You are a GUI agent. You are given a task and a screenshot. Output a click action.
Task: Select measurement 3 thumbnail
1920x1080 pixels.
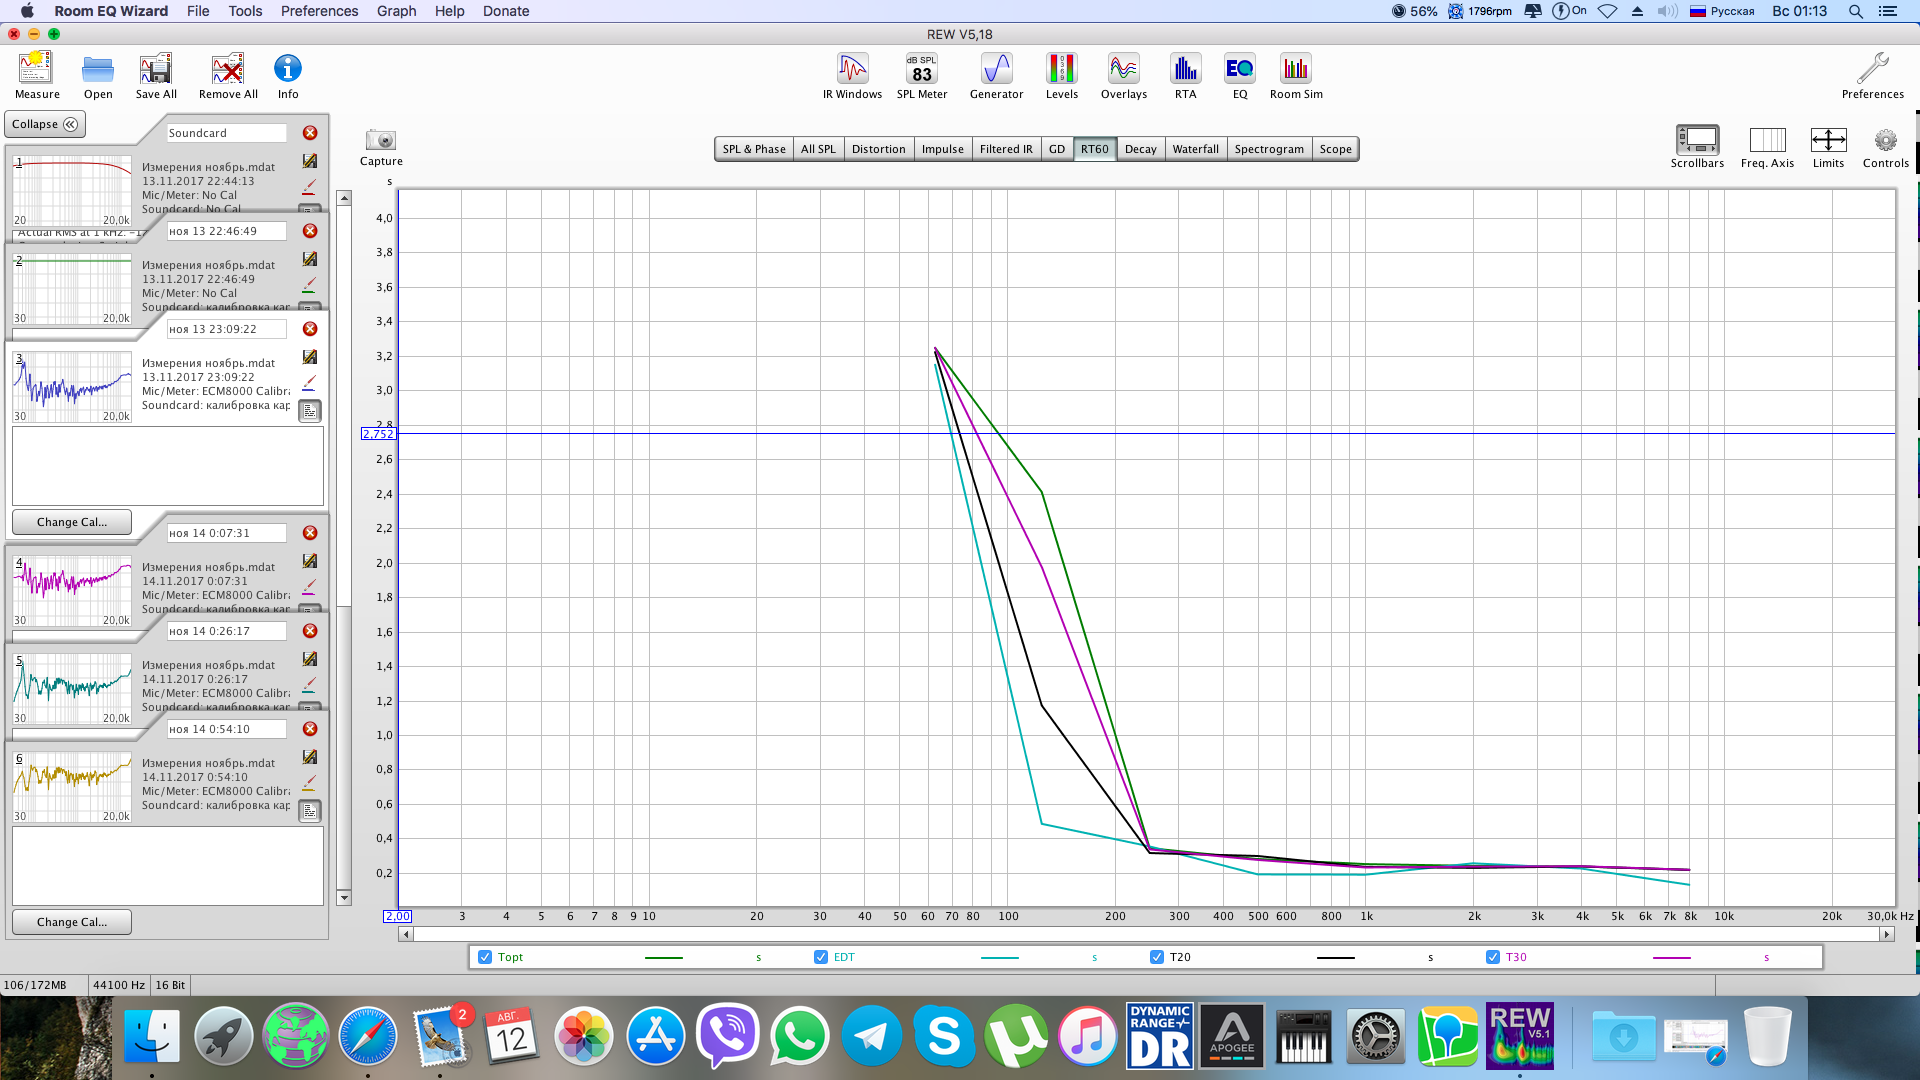point(72,386)
